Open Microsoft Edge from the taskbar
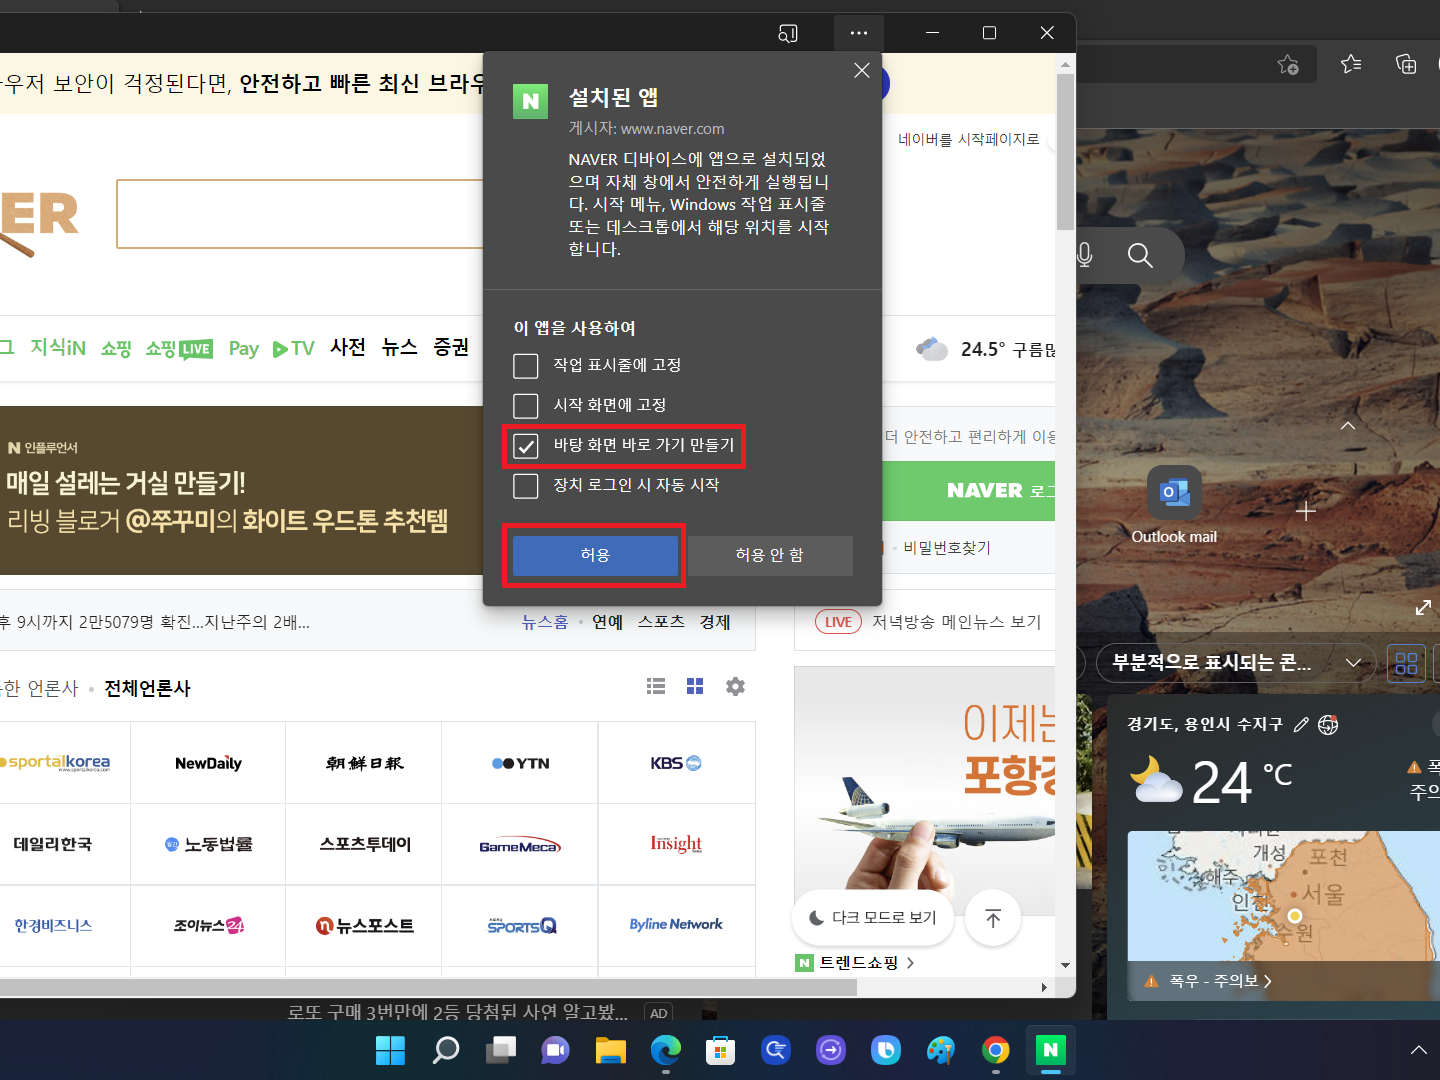This screenshot has height=1080, width=1440. (665, 1050)
